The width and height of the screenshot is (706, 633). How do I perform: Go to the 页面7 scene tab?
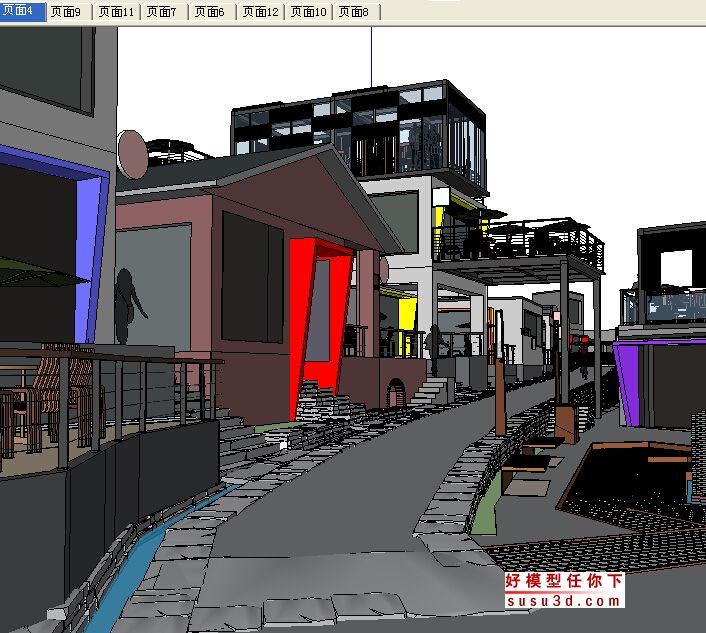pos(164,12)
